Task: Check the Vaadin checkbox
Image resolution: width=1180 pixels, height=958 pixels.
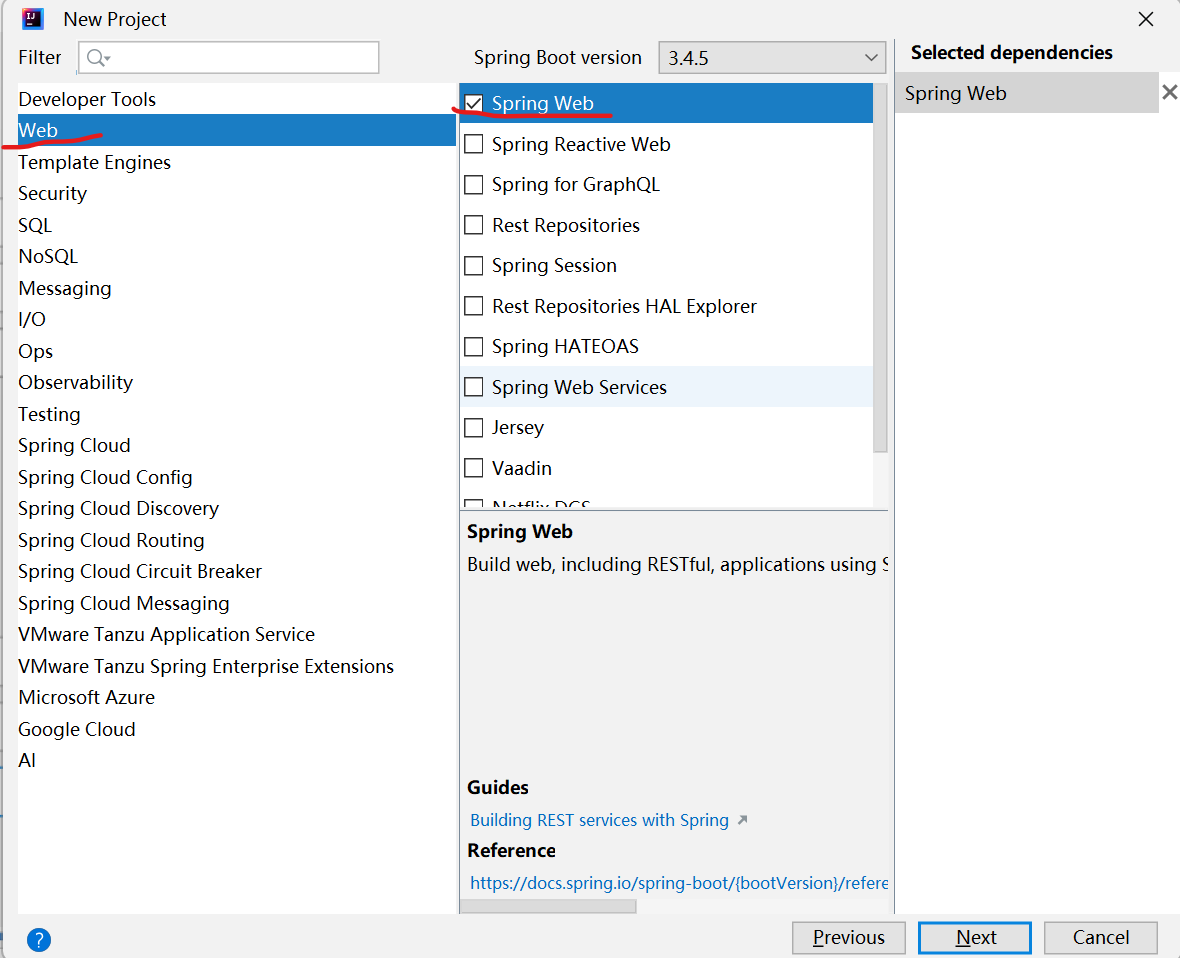Action: coord(473,468)
